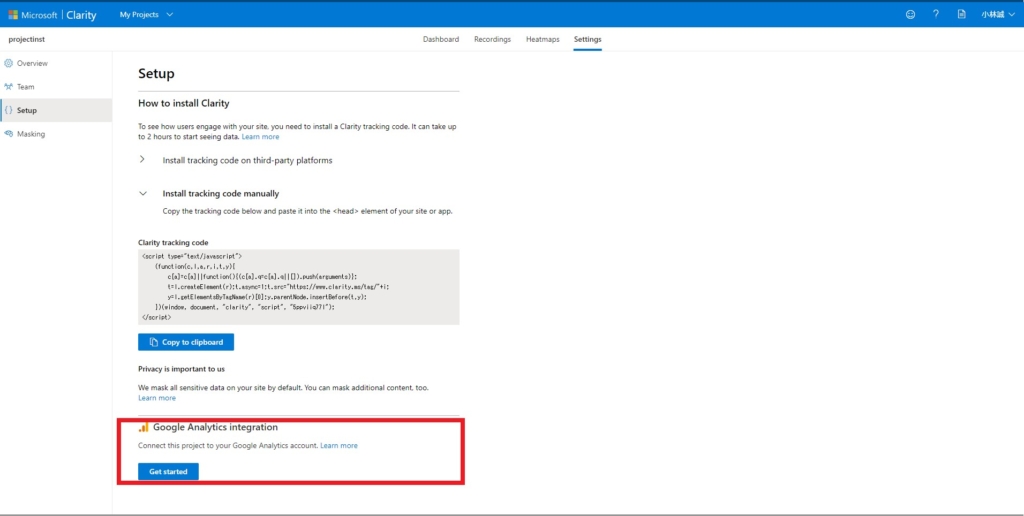Click the document icon in header
Viewport: 1024px width, 516px height.
click(x=961, y=14)
